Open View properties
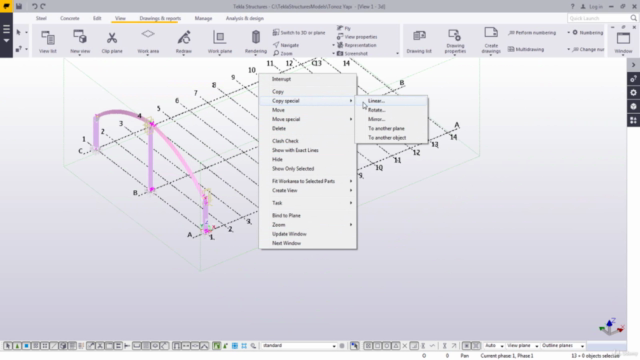The height and width of the screenshot is (360, 640). point(357,37)
